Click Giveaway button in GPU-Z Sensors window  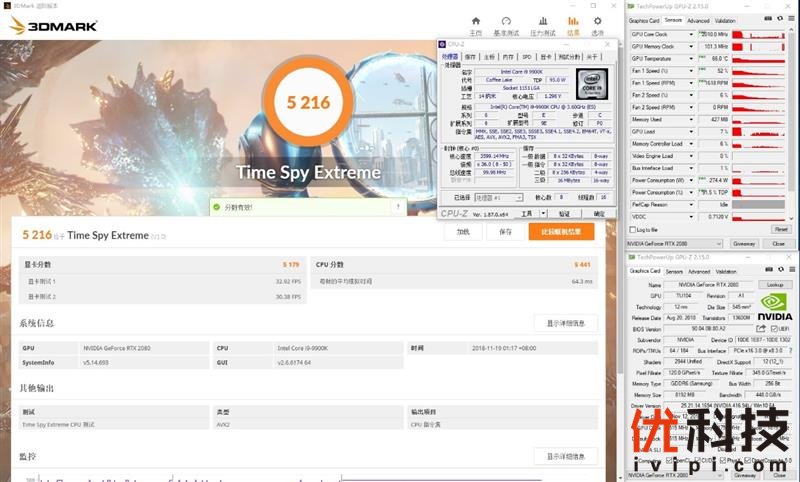(x=744, y=244)
